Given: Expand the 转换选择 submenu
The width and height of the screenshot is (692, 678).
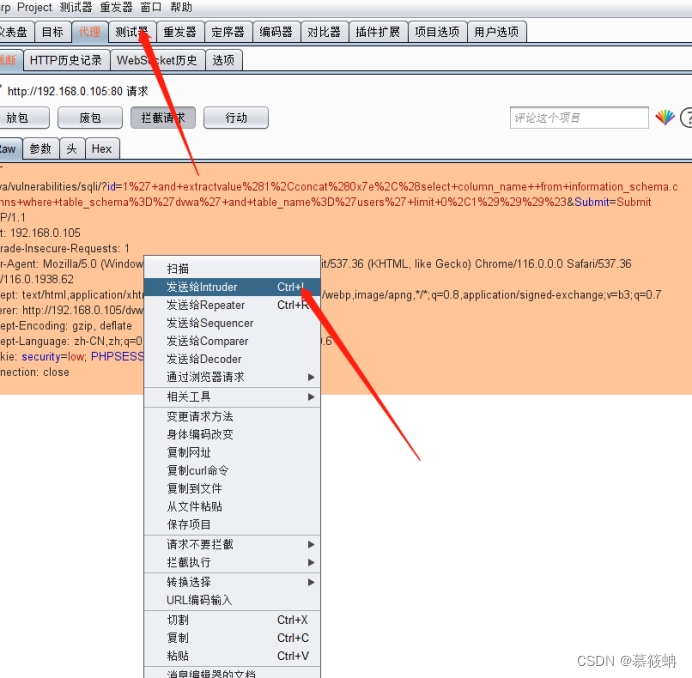Looking at the screenshot, I should coord(232,582).
